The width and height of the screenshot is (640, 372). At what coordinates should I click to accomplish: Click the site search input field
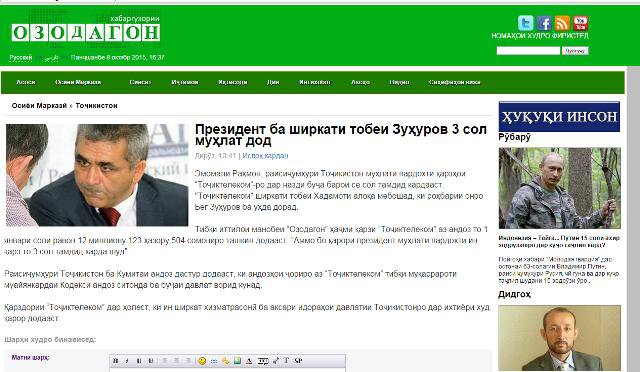point(528,51)
